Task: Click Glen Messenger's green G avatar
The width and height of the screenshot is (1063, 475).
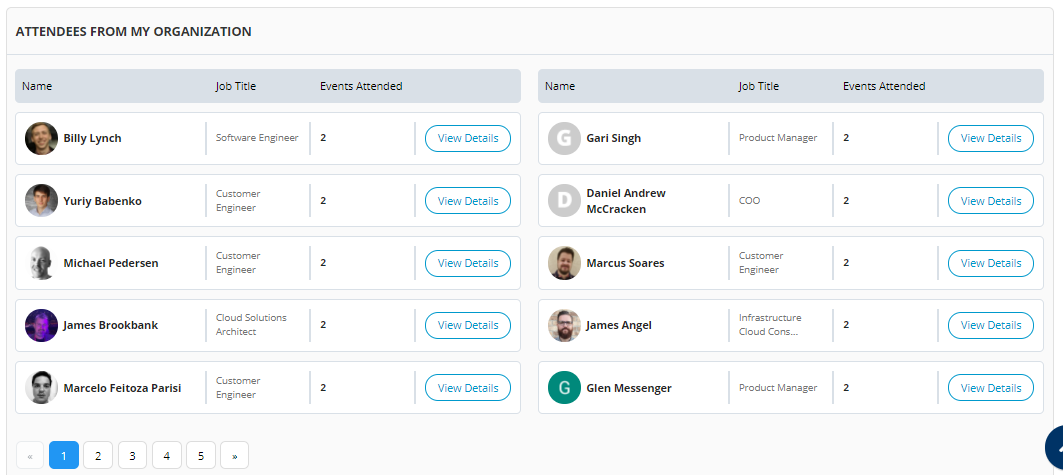Action: click(564, 388)
